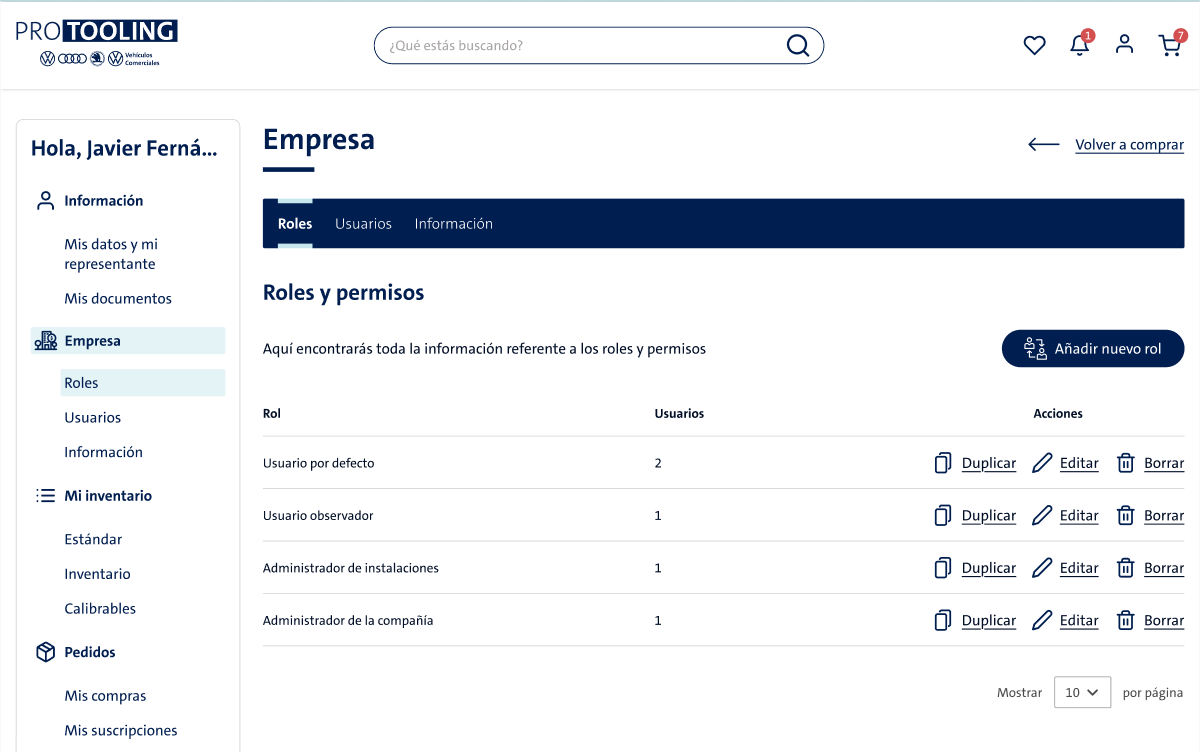Click the building icon beside Empresa

(x=45, y=341)
